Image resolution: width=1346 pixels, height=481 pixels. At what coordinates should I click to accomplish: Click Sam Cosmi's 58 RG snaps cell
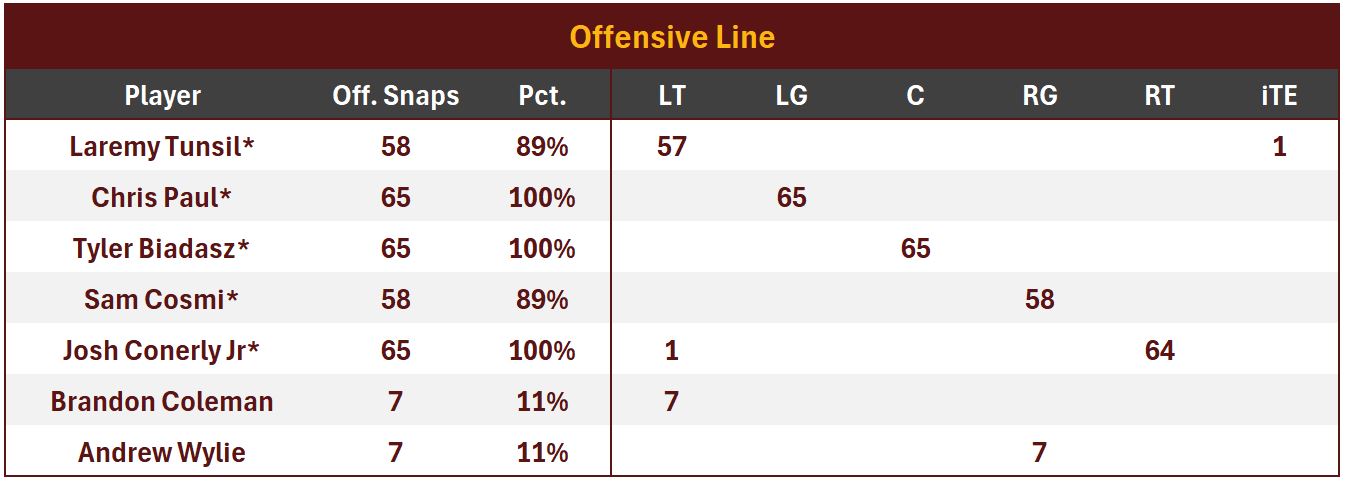[1039, 300]
